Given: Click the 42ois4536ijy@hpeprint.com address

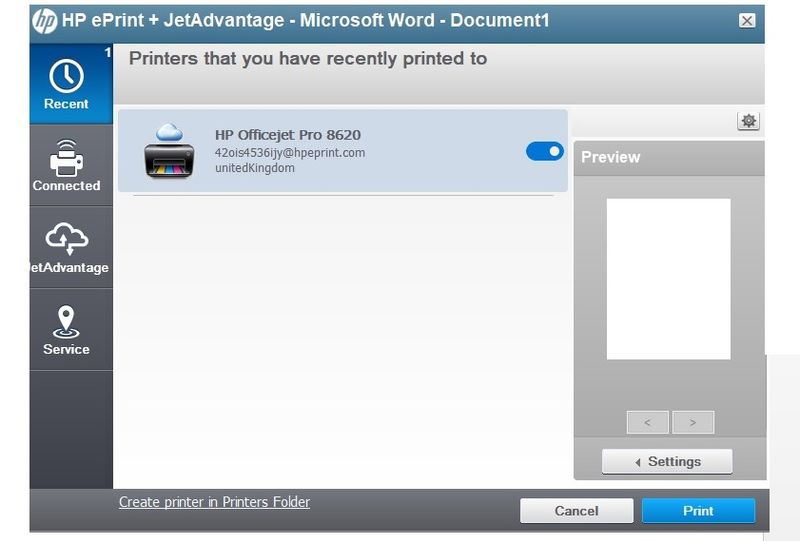Looking at the screenshot, I should click(x=290, y=153).
